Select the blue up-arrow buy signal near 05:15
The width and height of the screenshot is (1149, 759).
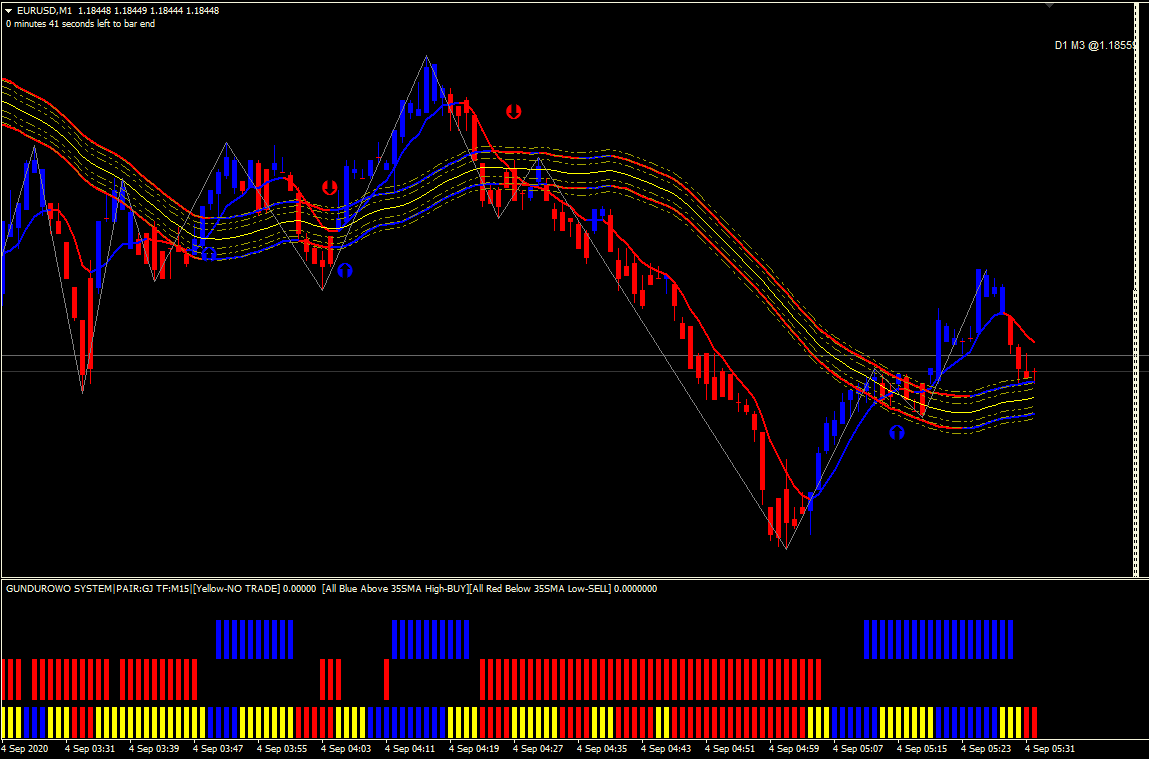tap(897, 432)
